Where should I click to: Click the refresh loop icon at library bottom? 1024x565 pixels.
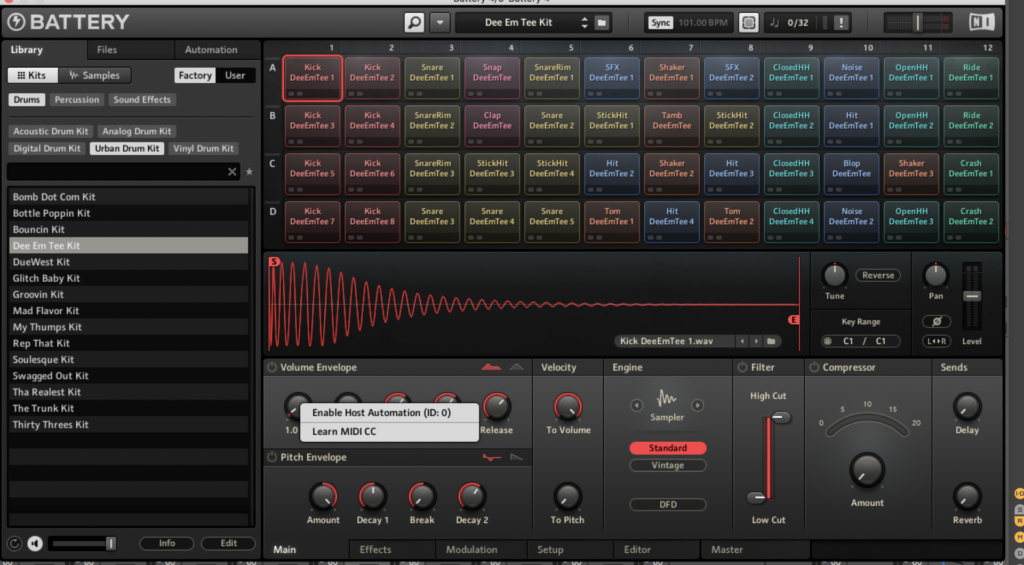coord(15,544)
